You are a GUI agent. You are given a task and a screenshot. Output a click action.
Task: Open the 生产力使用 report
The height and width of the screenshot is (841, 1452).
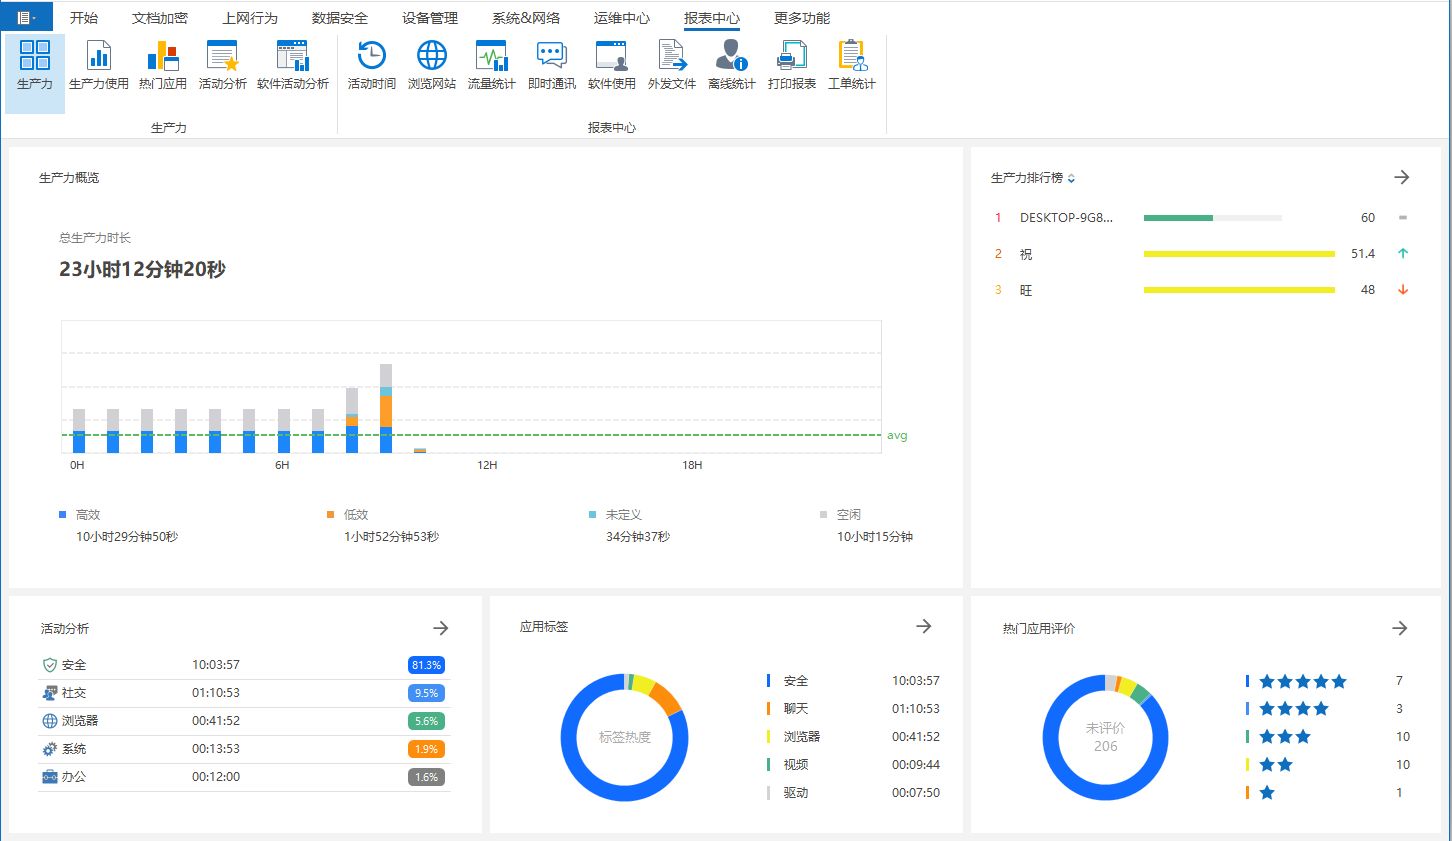[x=99, y=66]
